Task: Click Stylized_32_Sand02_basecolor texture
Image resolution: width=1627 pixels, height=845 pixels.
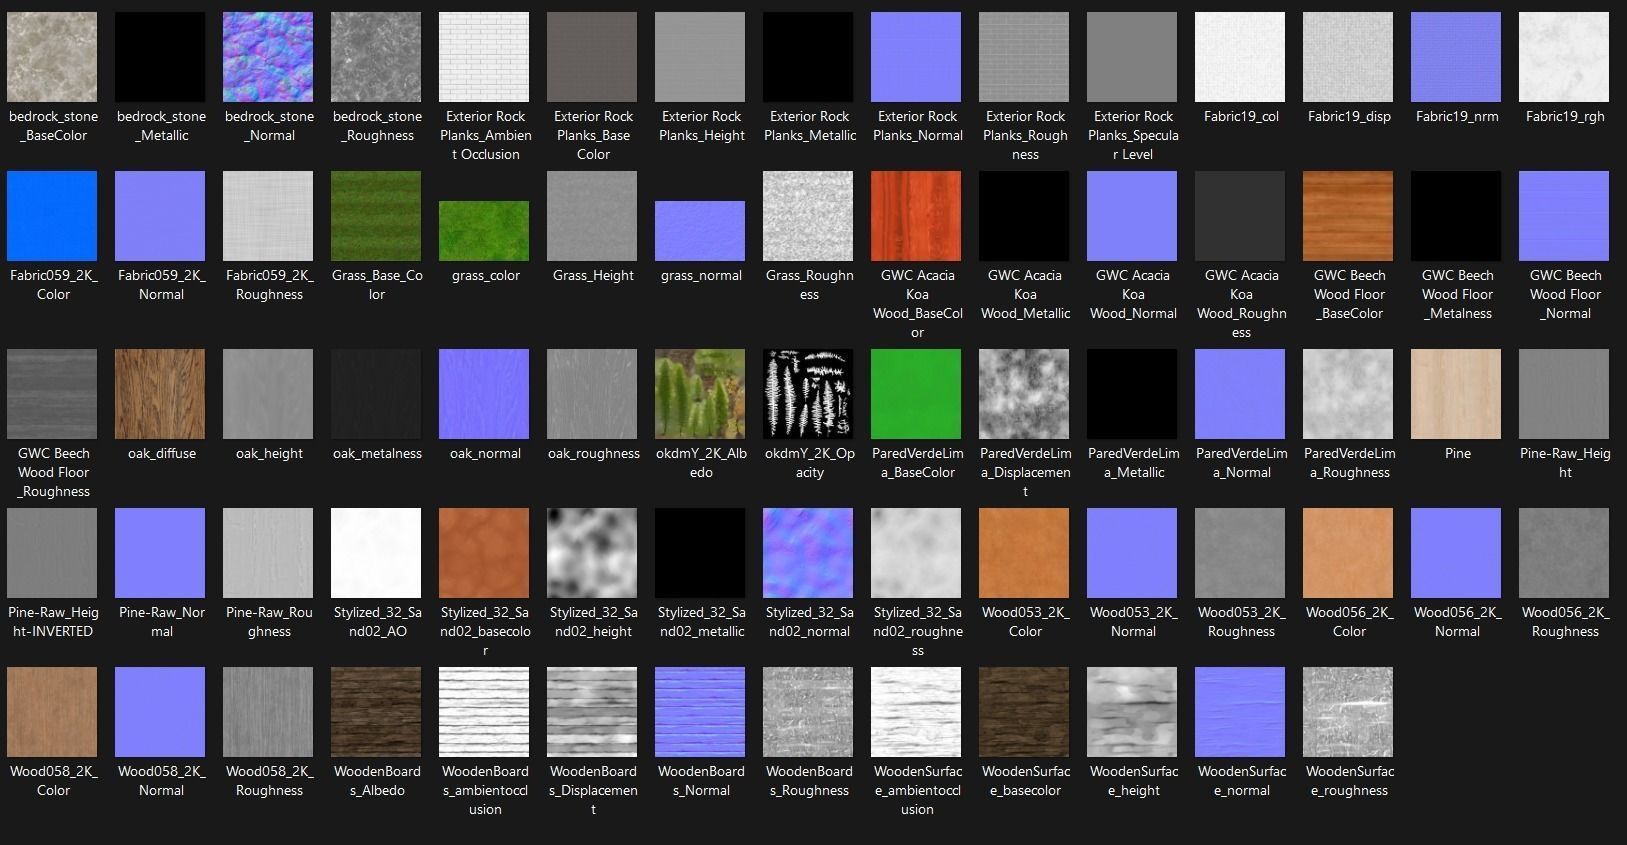Action: [484, 553]
